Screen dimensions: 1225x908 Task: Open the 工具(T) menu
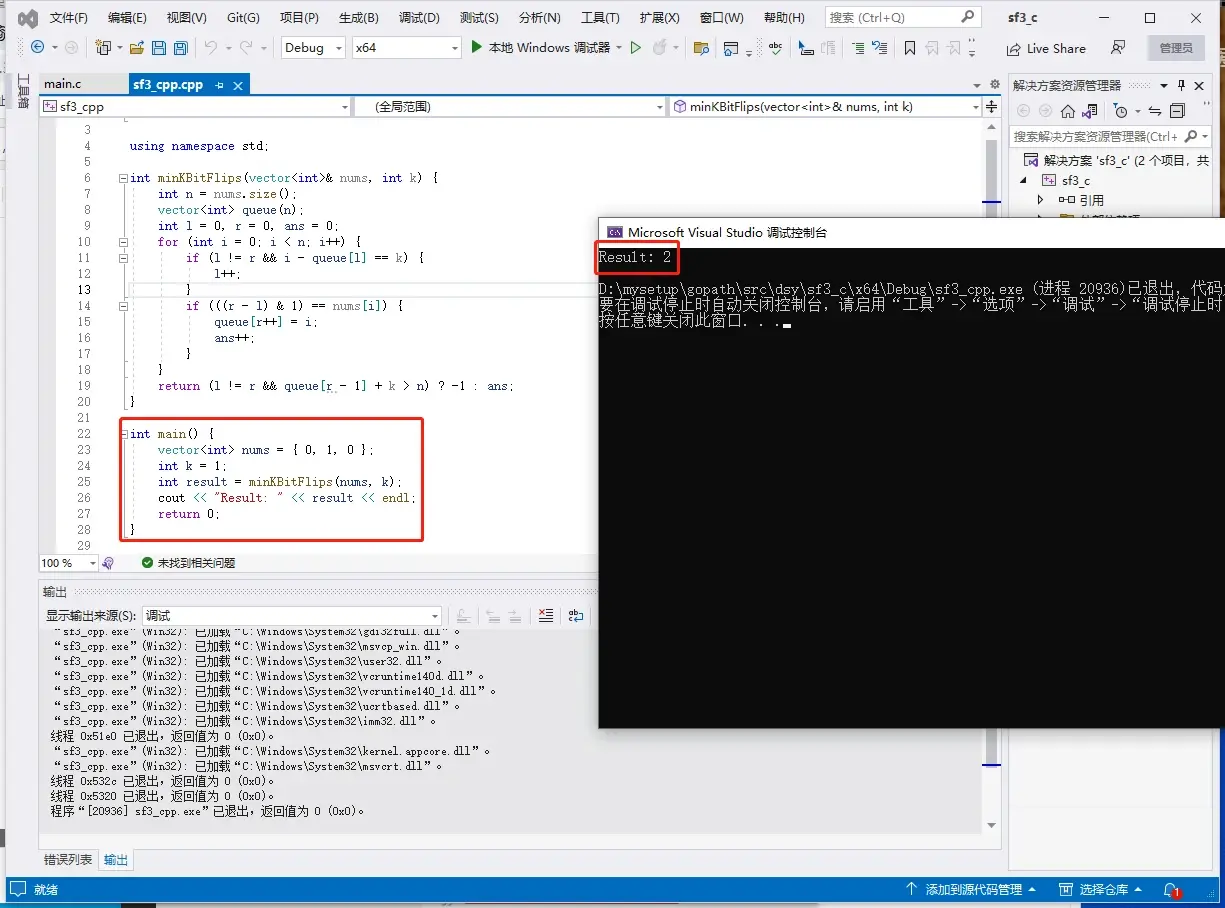coord(600,18)
